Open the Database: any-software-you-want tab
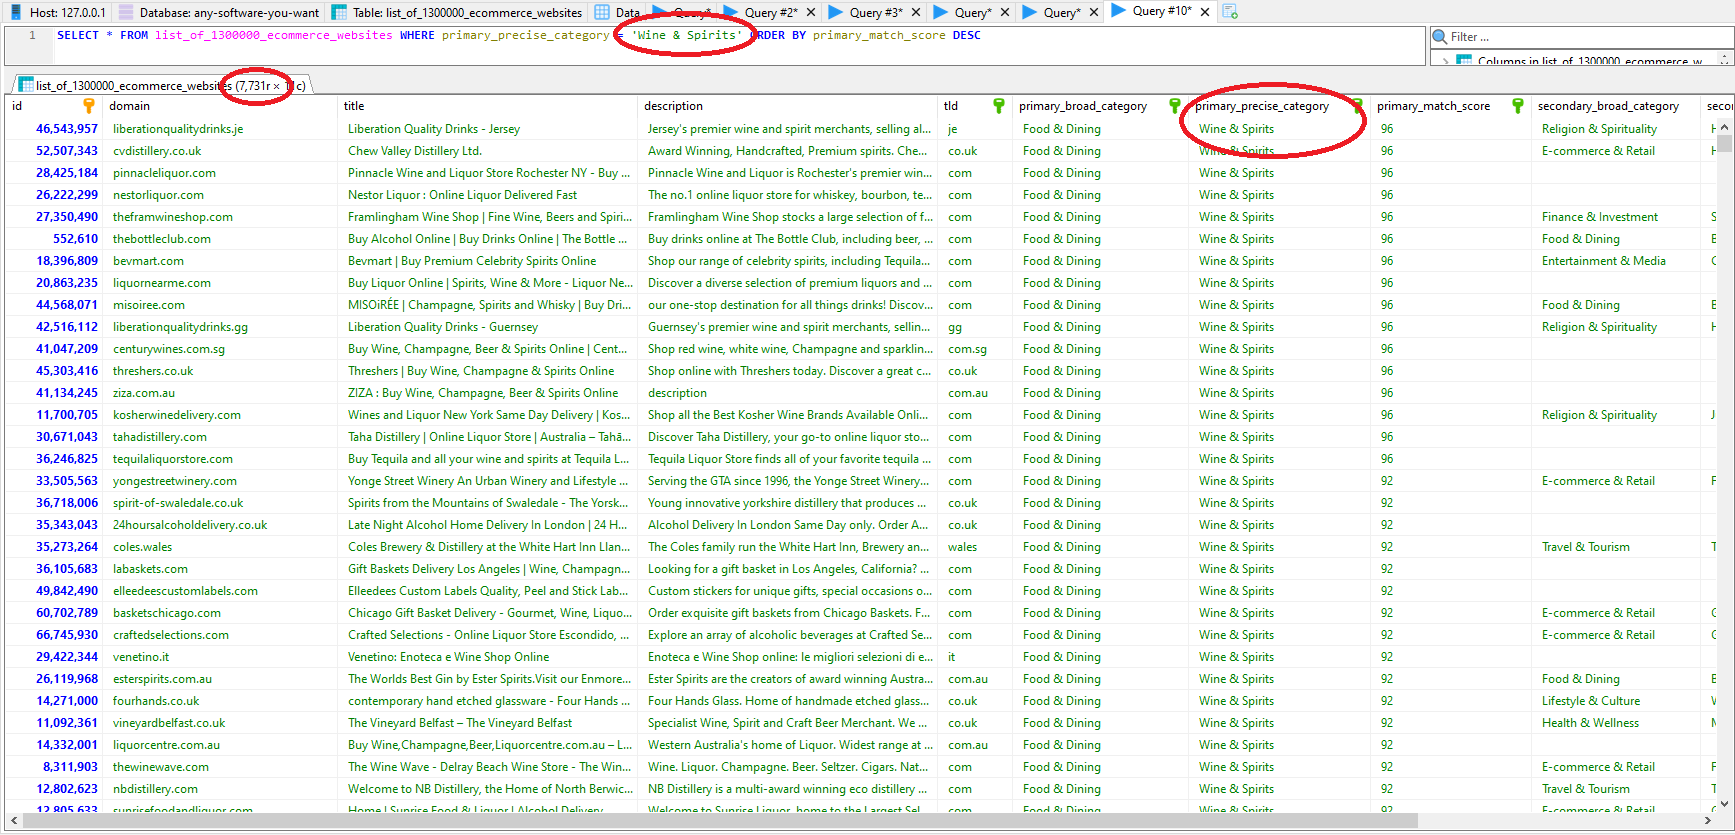Image resolution: width=1735 pixels, height=835 pixels. tap(219, 12)
